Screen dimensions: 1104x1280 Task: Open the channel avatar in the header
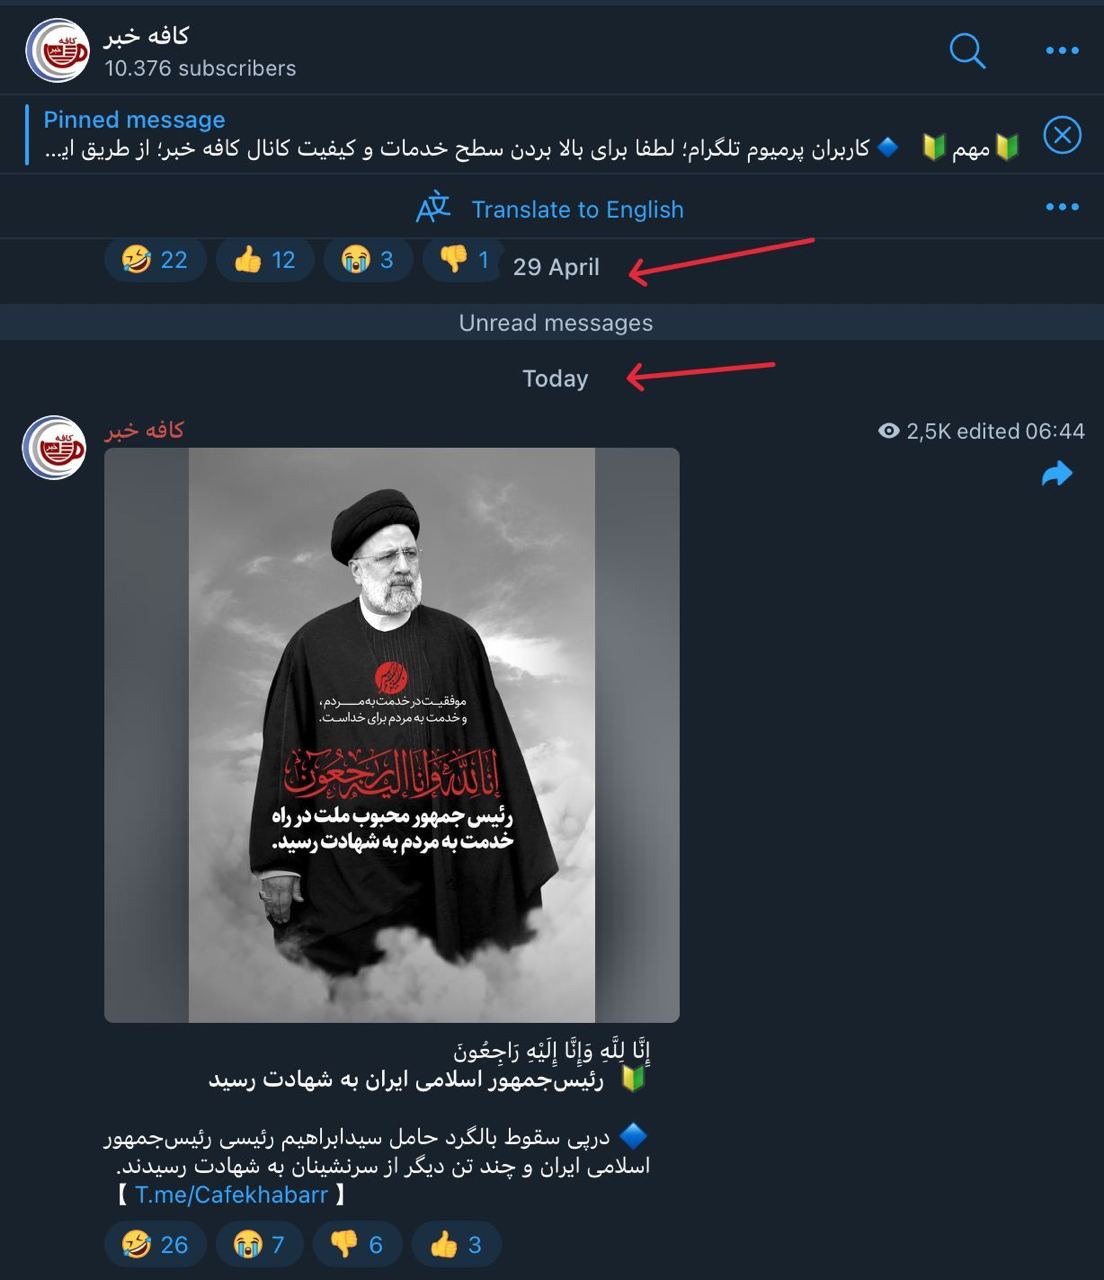tap(57, 50)
